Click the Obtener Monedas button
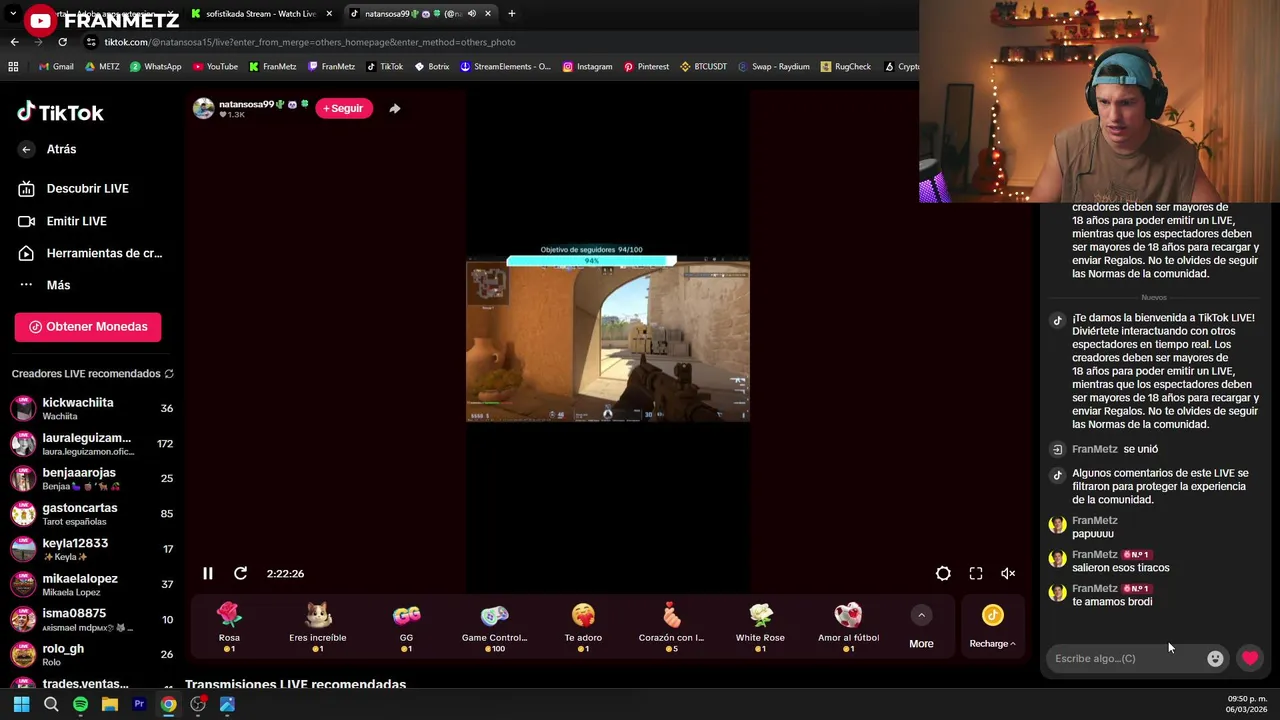 pos(88,327)
